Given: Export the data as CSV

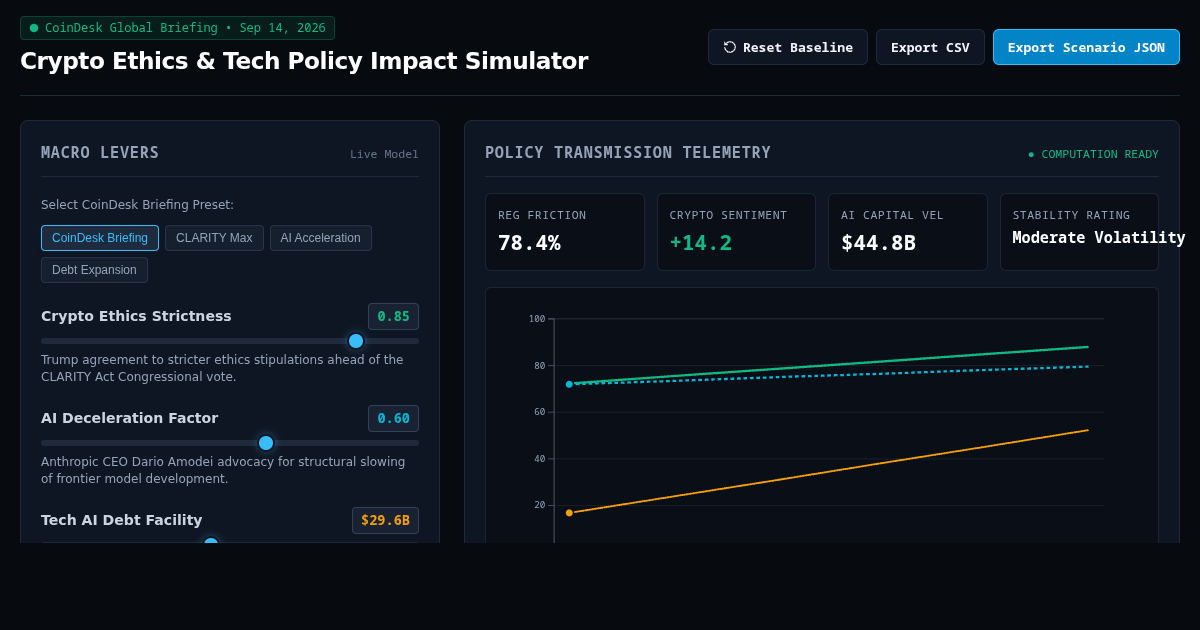Looking at the screenshot, I should [x=930, y=47].
